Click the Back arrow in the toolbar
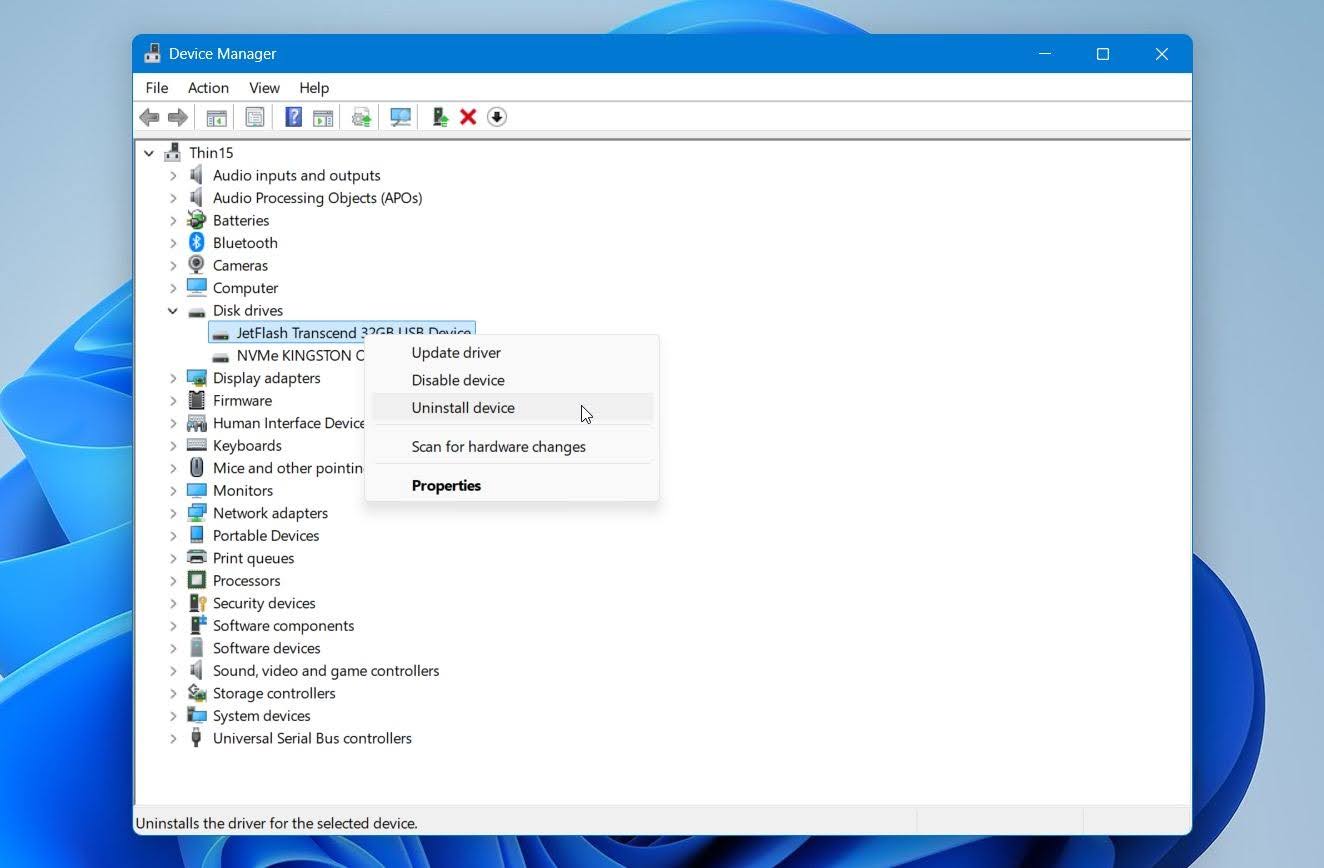The image size is (1324, 868). (x=149, y=118)
